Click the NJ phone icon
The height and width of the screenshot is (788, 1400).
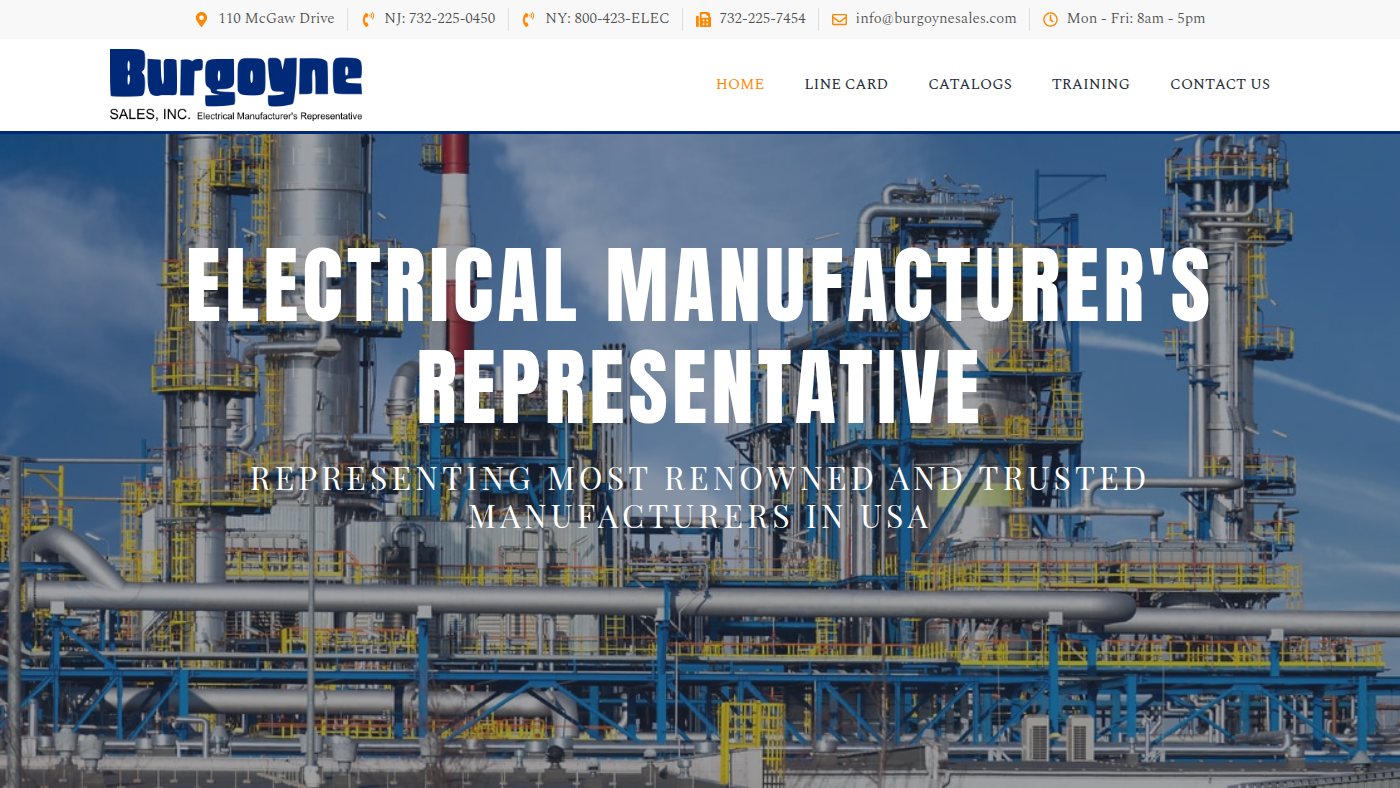[368, 19]
